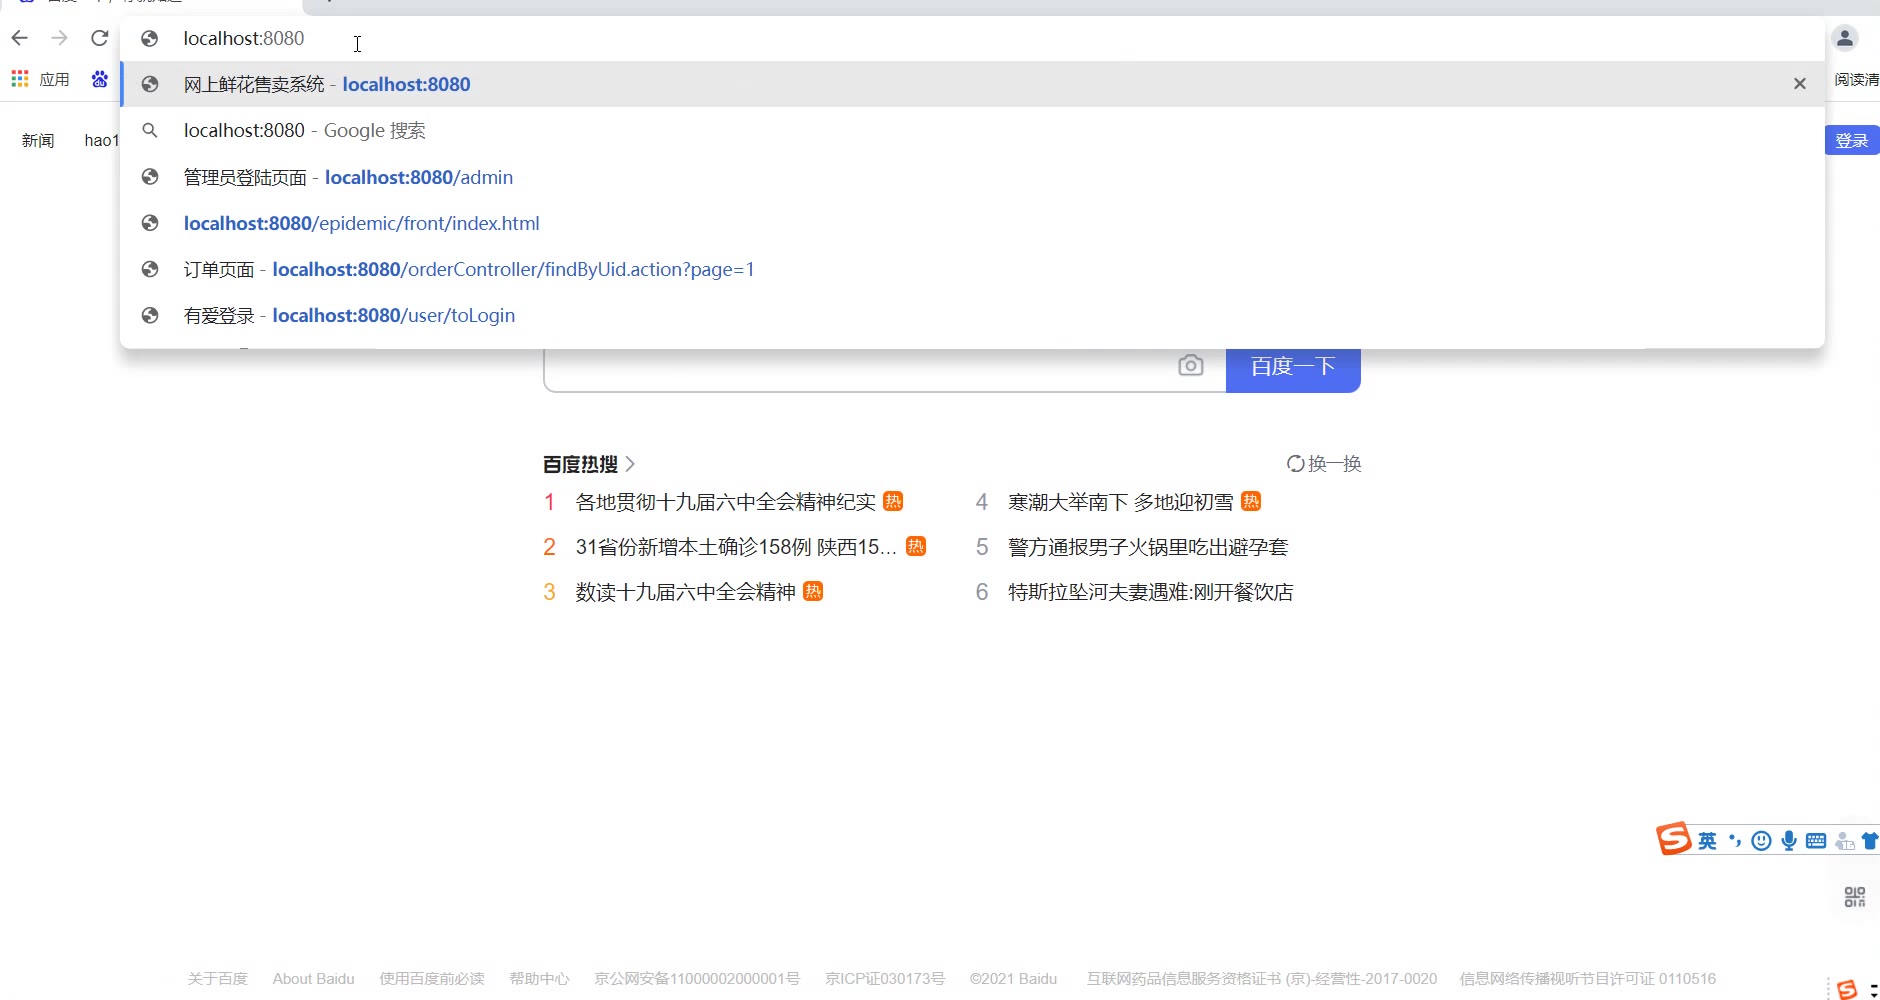
Task: Open hot topic 特斯拉坠河夫妻遇难
Action: [x=1150, y=592]
